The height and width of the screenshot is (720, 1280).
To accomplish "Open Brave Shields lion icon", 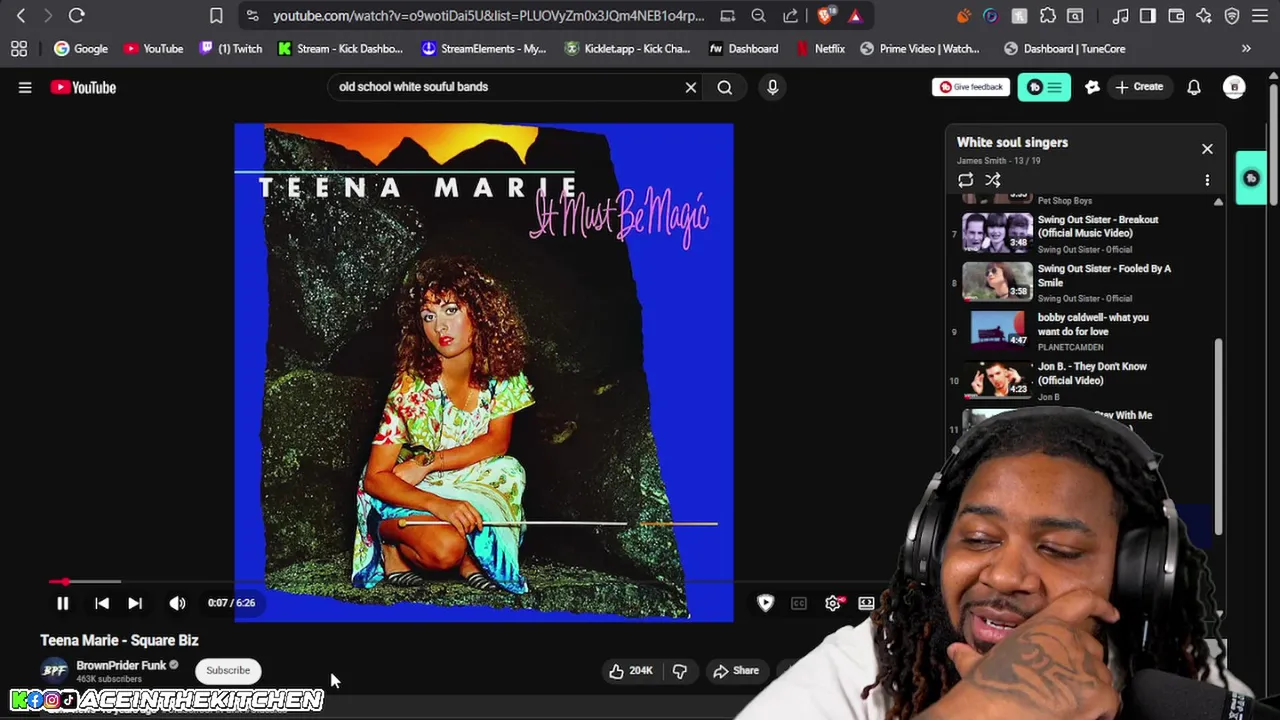I will coord(825,16).
